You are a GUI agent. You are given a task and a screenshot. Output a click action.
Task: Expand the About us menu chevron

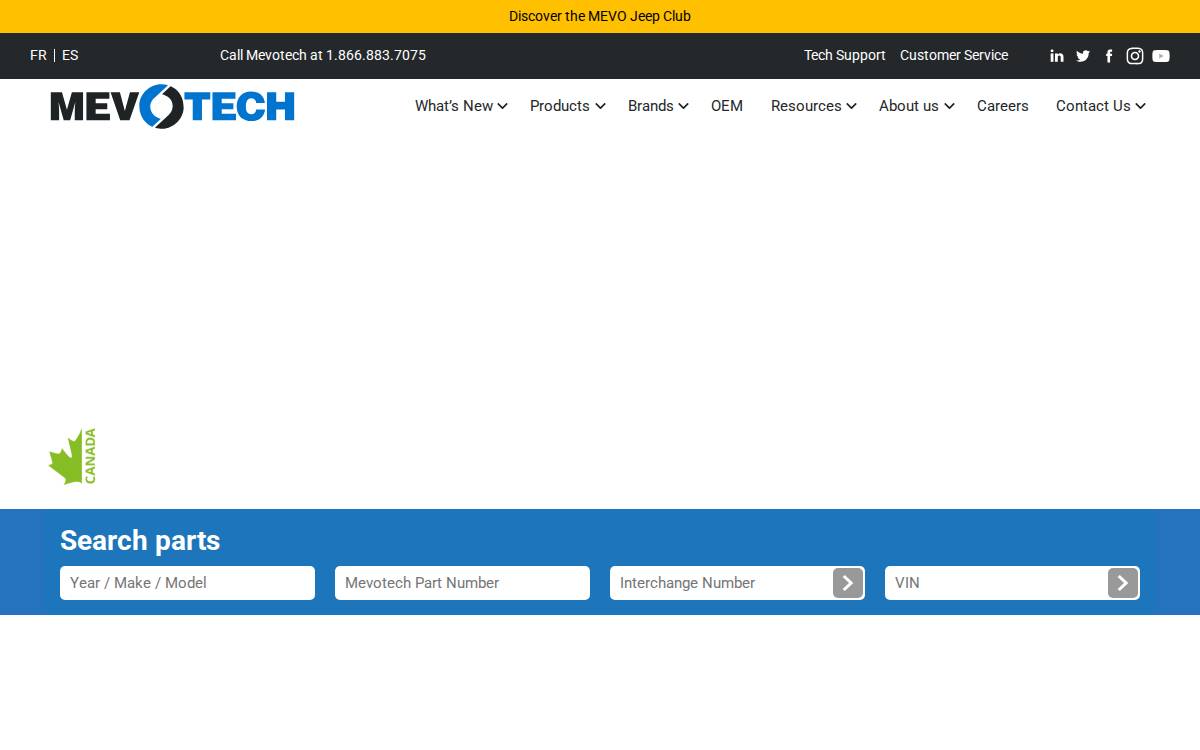[x=949, y=106]
